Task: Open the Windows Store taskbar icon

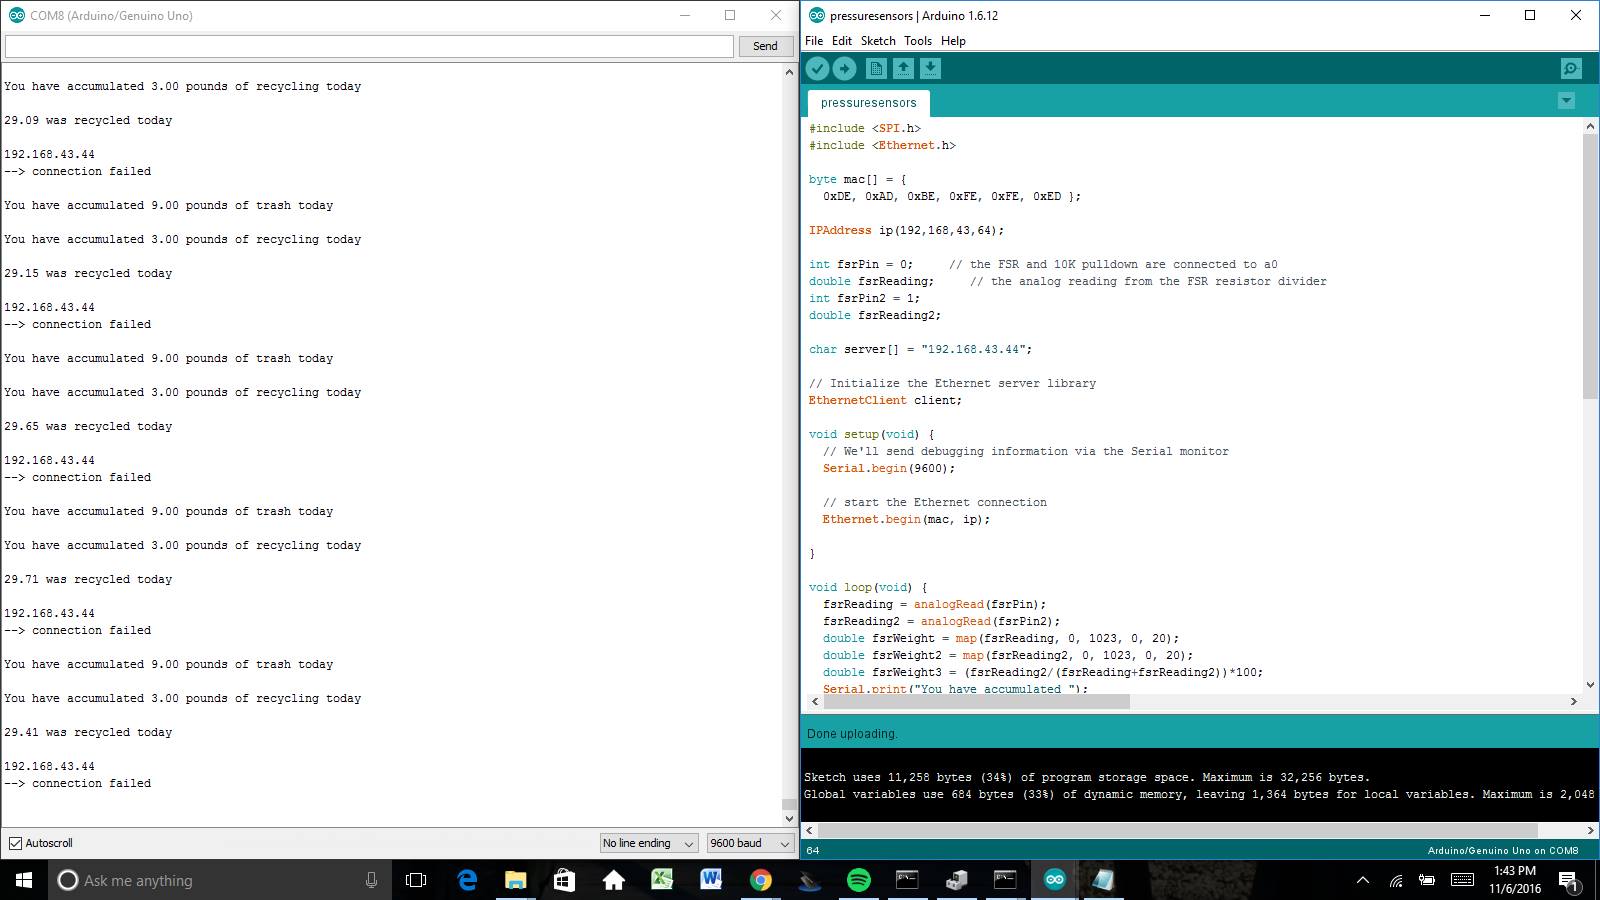Action: 564,880
